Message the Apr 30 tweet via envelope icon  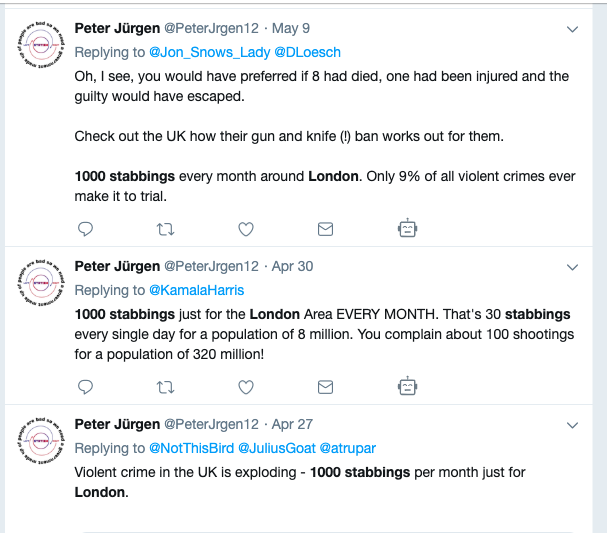click(x=325, y=387)
